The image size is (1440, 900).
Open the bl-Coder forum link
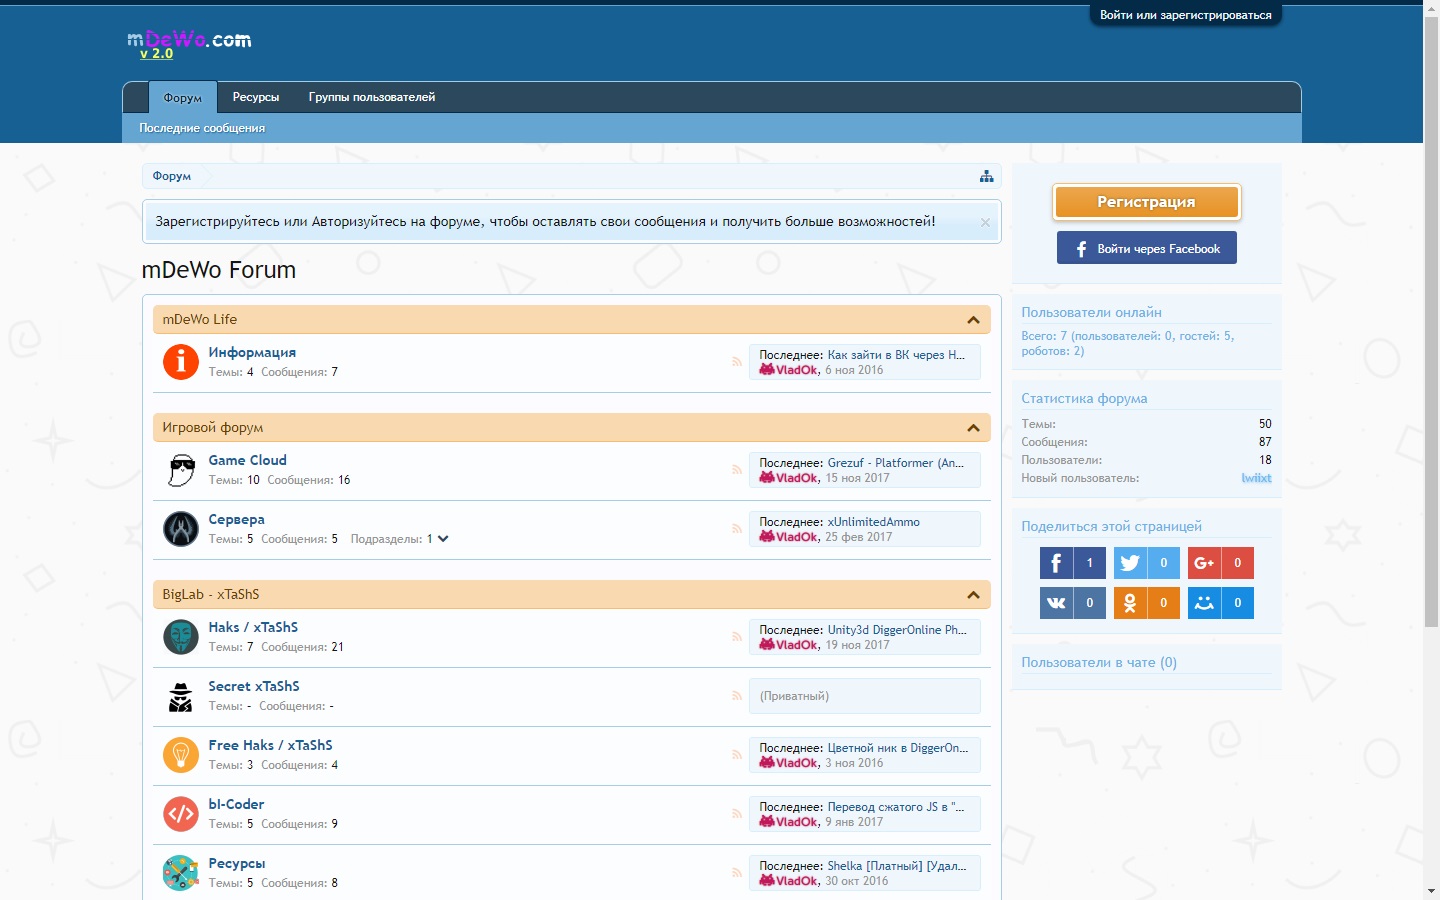[236, 804]
